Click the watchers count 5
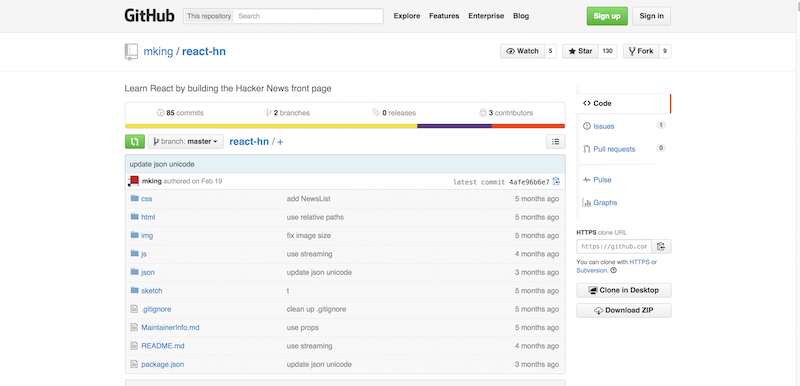800x386 pixels. click(x=551, y=51)
